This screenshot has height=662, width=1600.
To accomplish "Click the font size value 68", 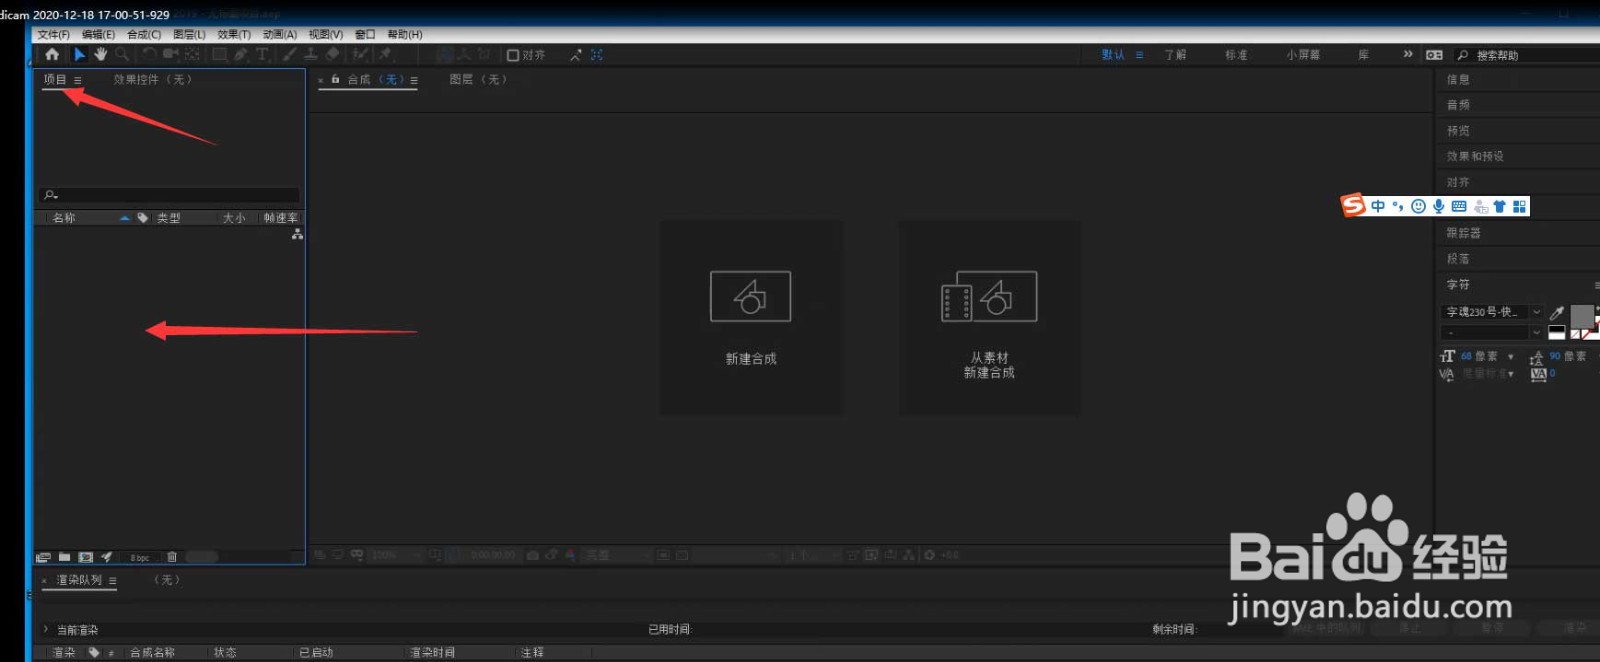I will point(1466,356).
